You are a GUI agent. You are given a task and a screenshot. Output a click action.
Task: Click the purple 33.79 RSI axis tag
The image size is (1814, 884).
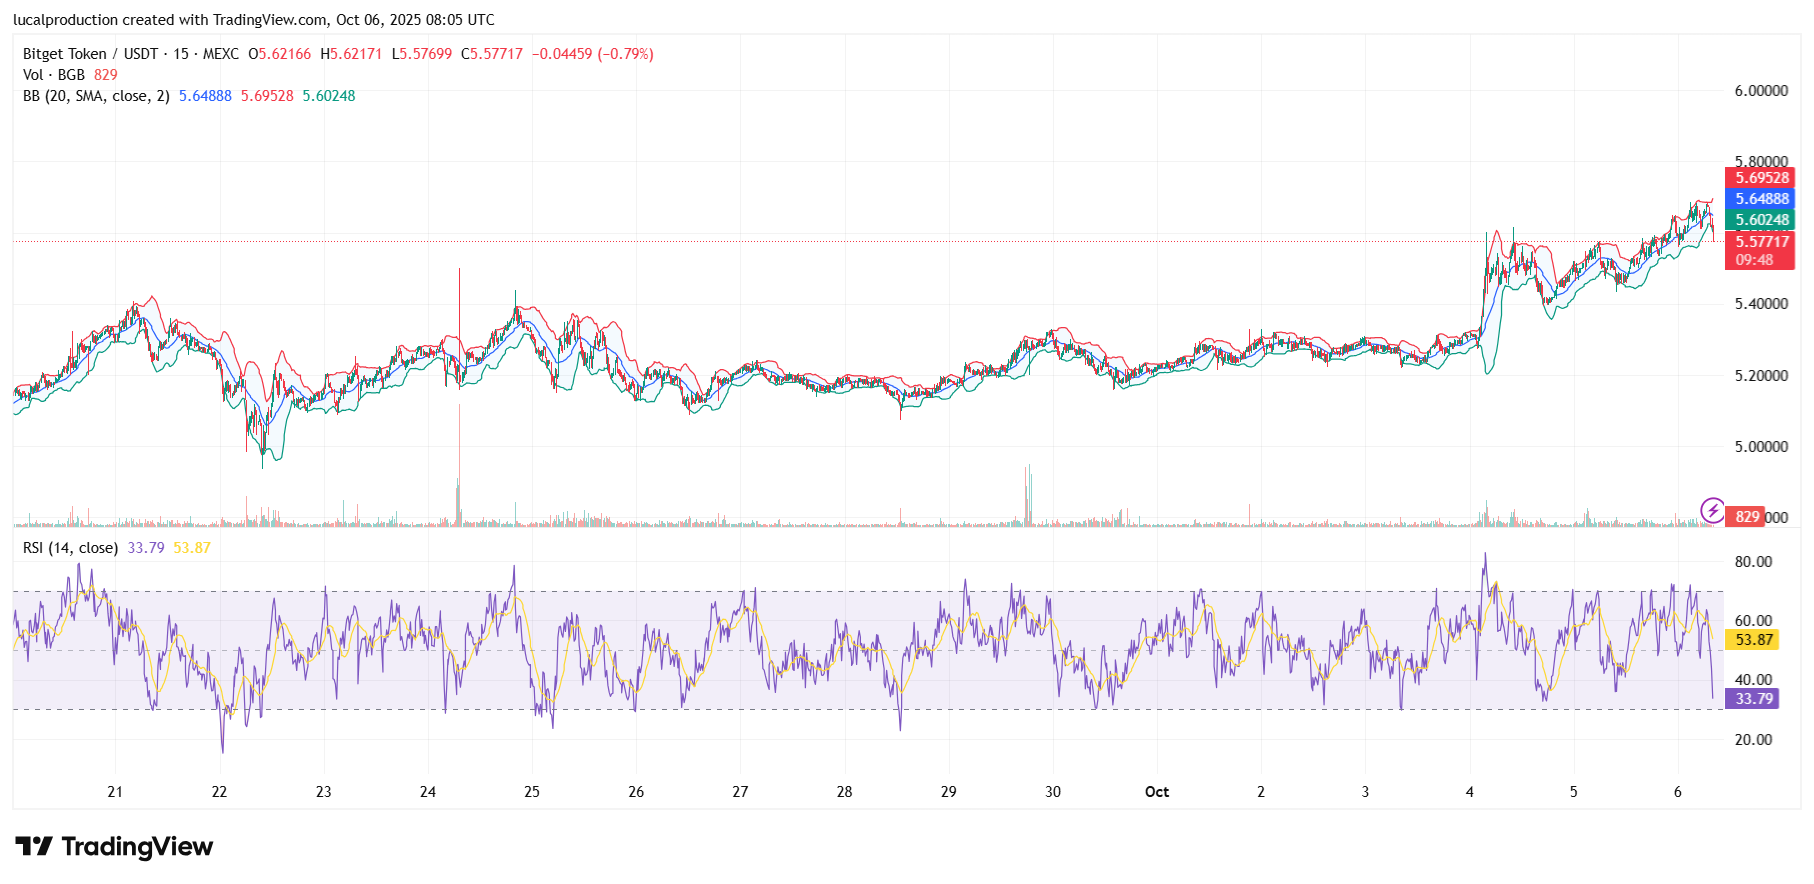[1753, 699]
